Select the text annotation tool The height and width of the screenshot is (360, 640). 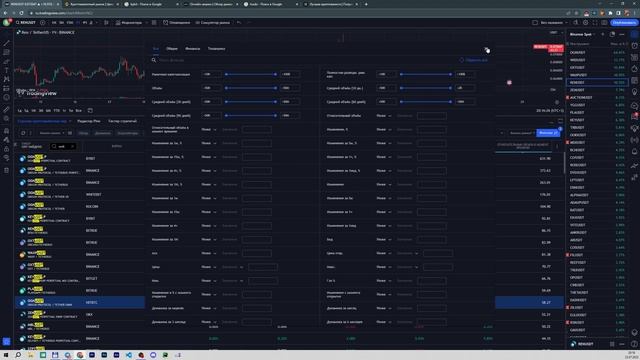click(7, 70)
